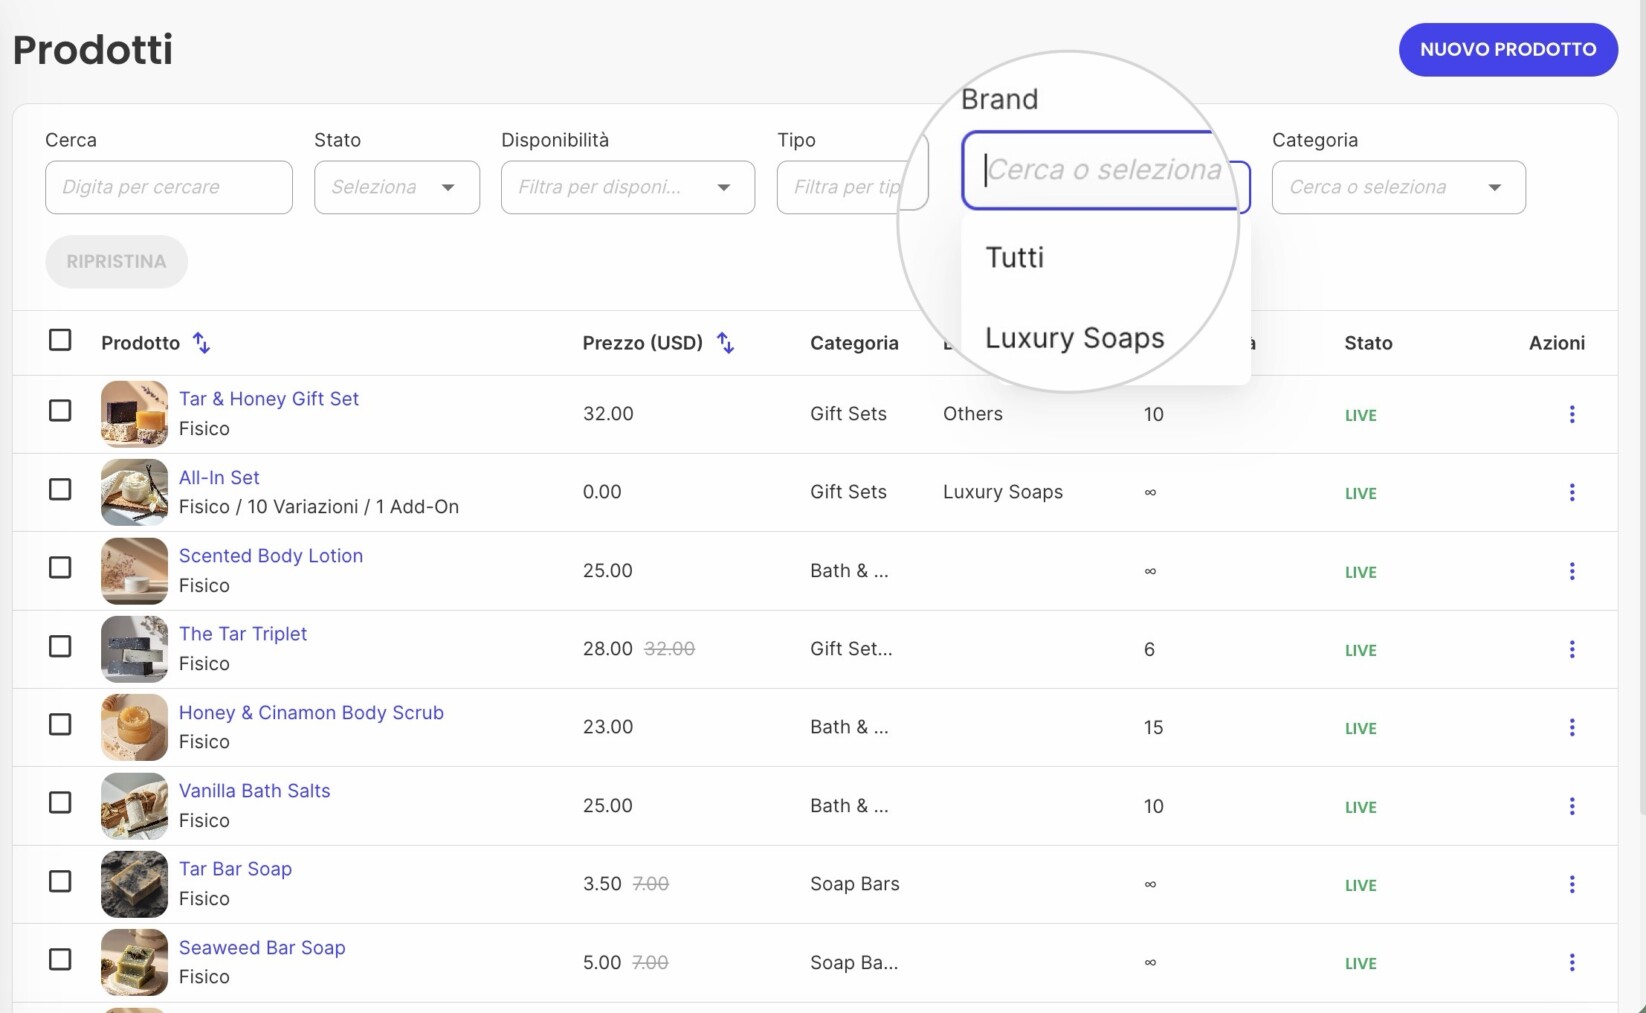1646x1013 pixels.
Task: Sort by Prodotto column arrows icon
Action: tap(201, 343)
